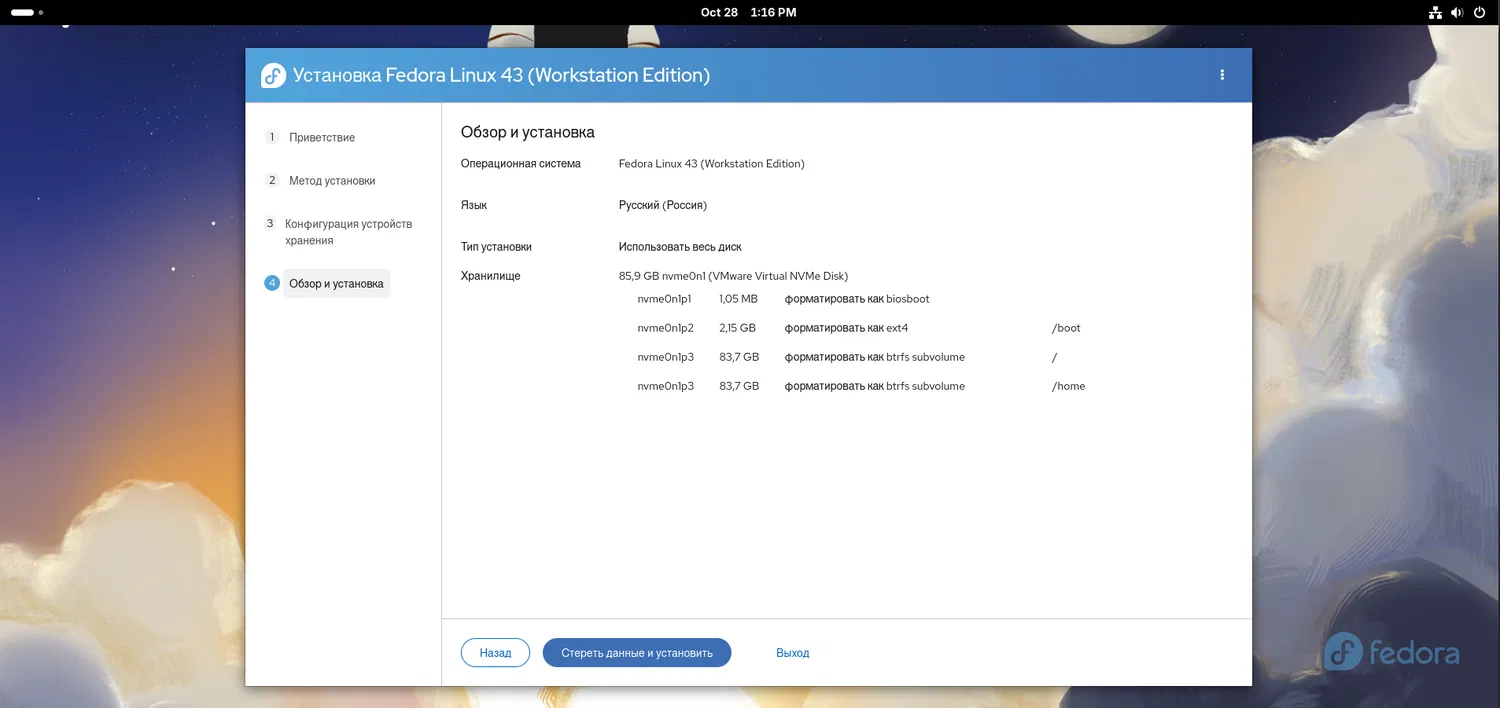
Task: Click the Fedora logo in installer header
Action: [274, 75]
